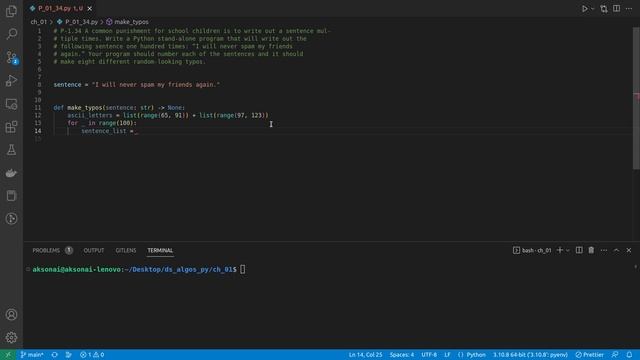Screen dimensions: 640x360
Task: Open the Explorer view in activity bar
Action: pos(11,11)
